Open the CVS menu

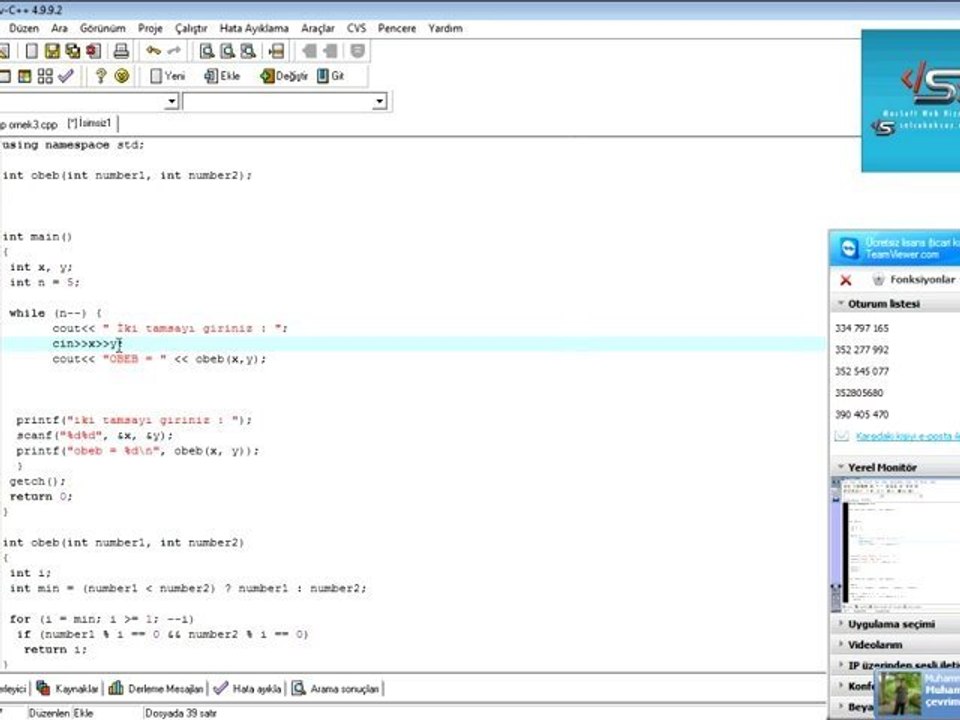[x=356, y=28]
